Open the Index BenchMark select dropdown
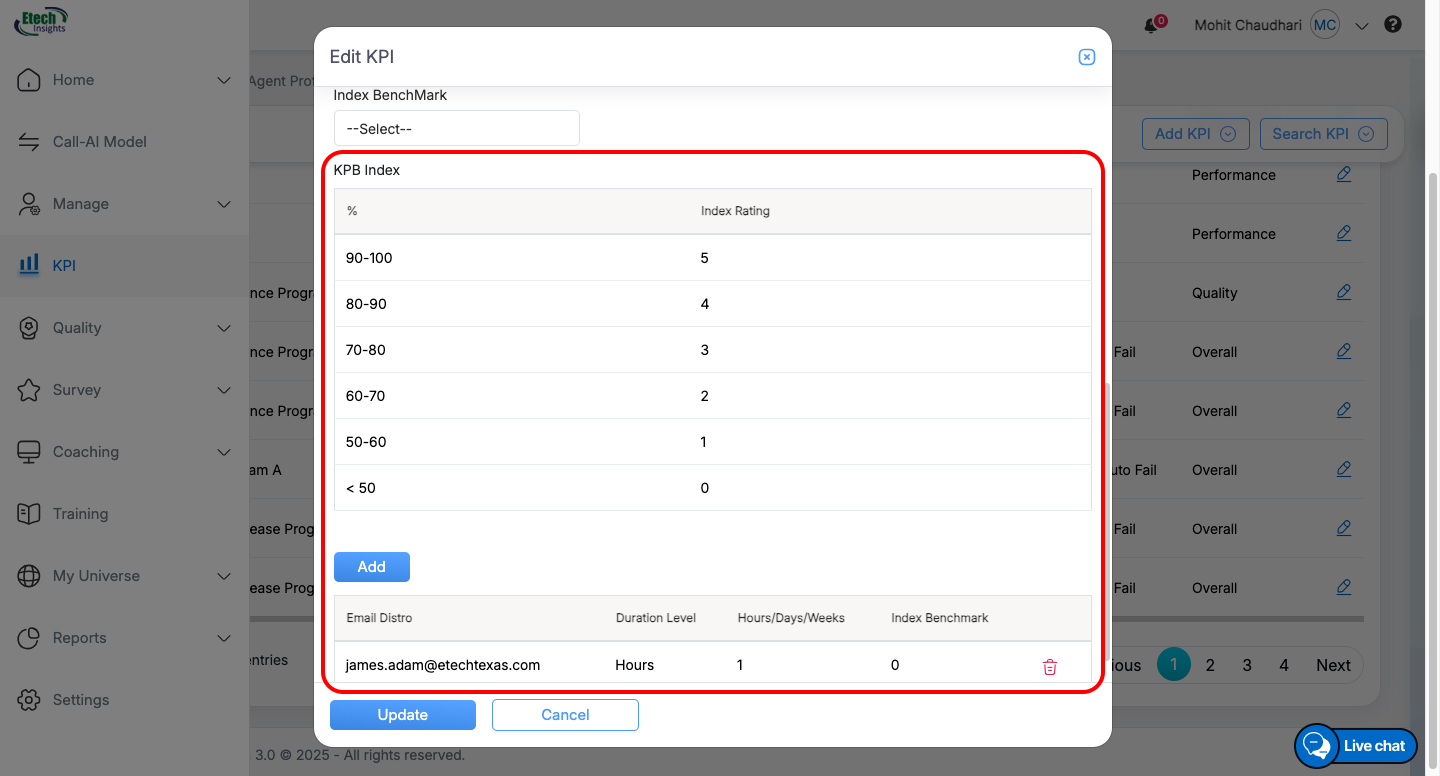The width and height of the screenshot is (1440, 776). point(456,128)
